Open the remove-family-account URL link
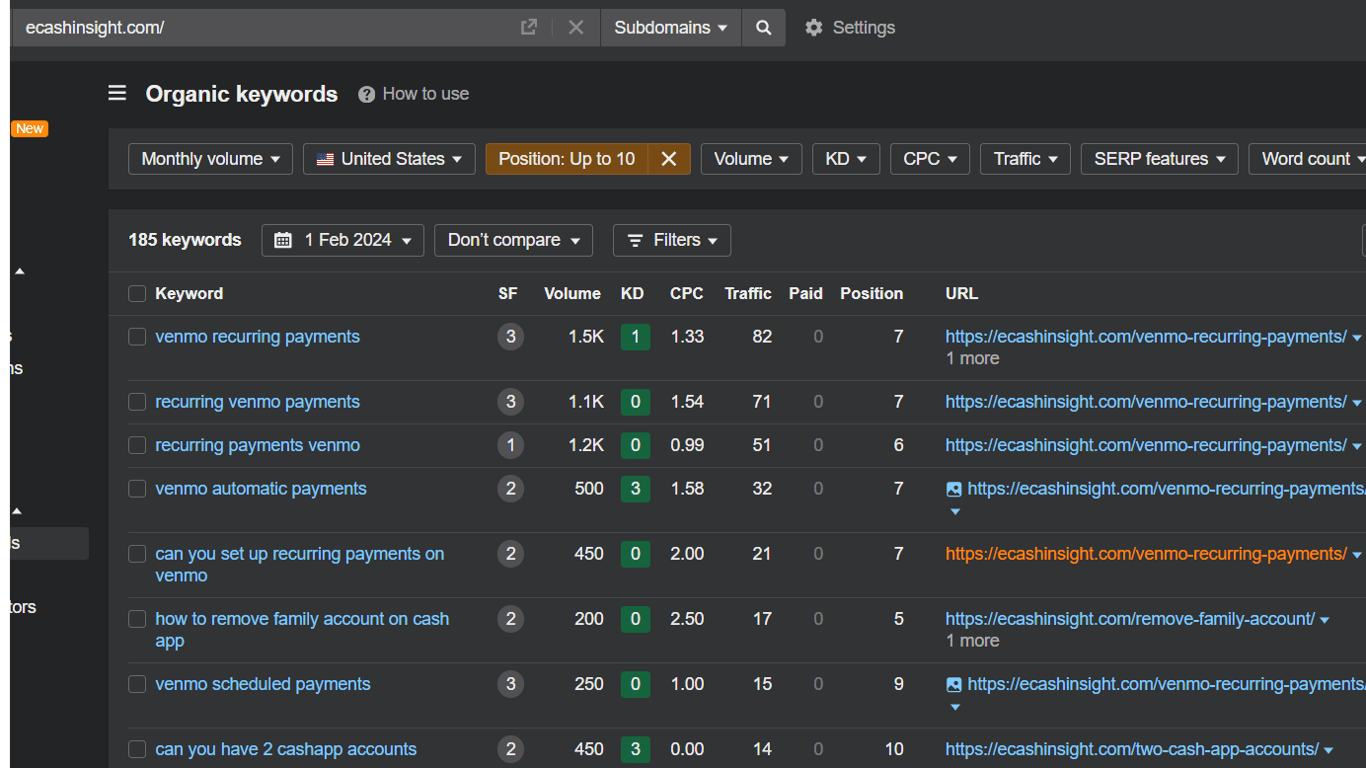Screen dimensions: 1366x768 [1129, 619]
